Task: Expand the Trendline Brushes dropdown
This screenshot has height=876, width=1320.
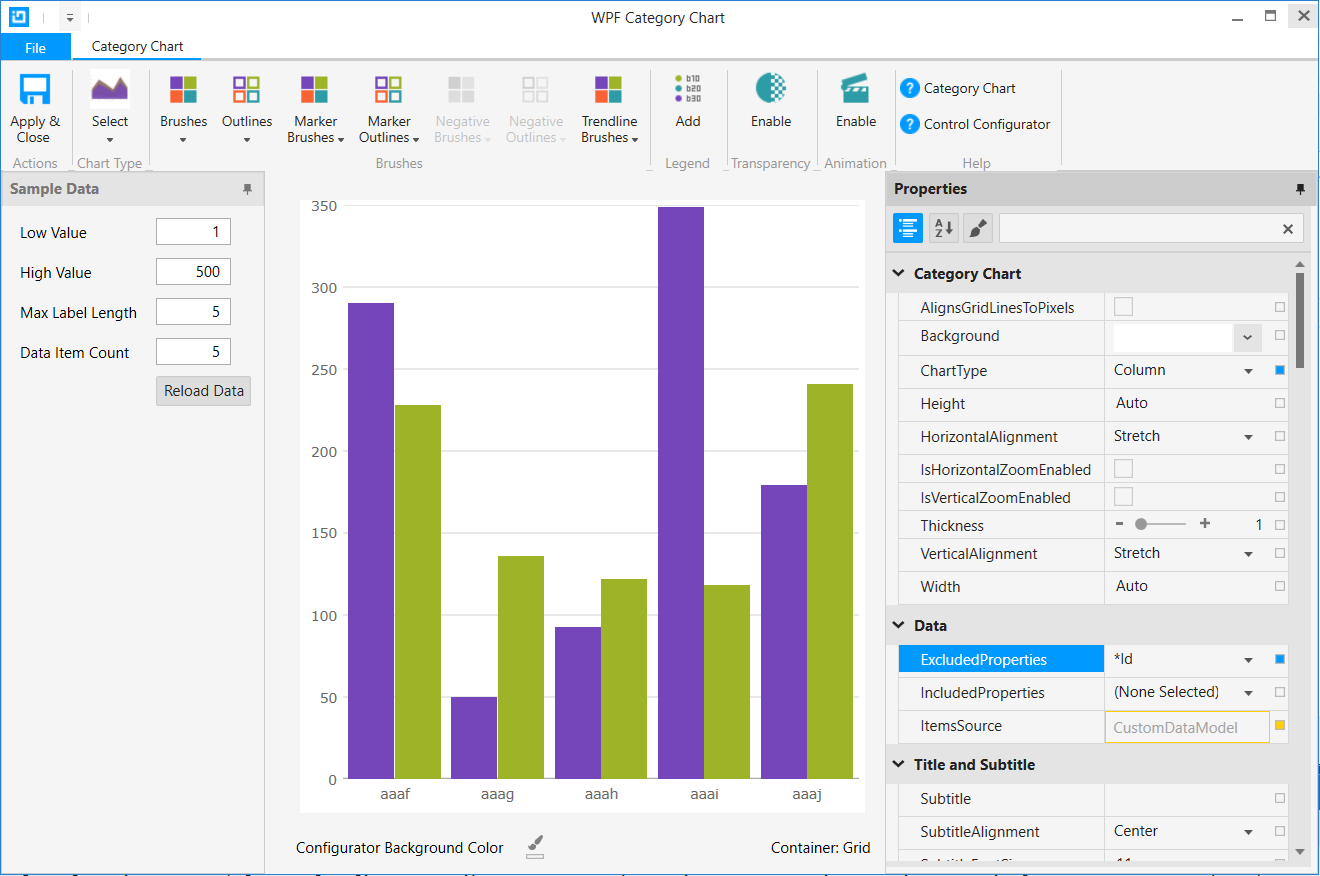Action: [609, 138]
